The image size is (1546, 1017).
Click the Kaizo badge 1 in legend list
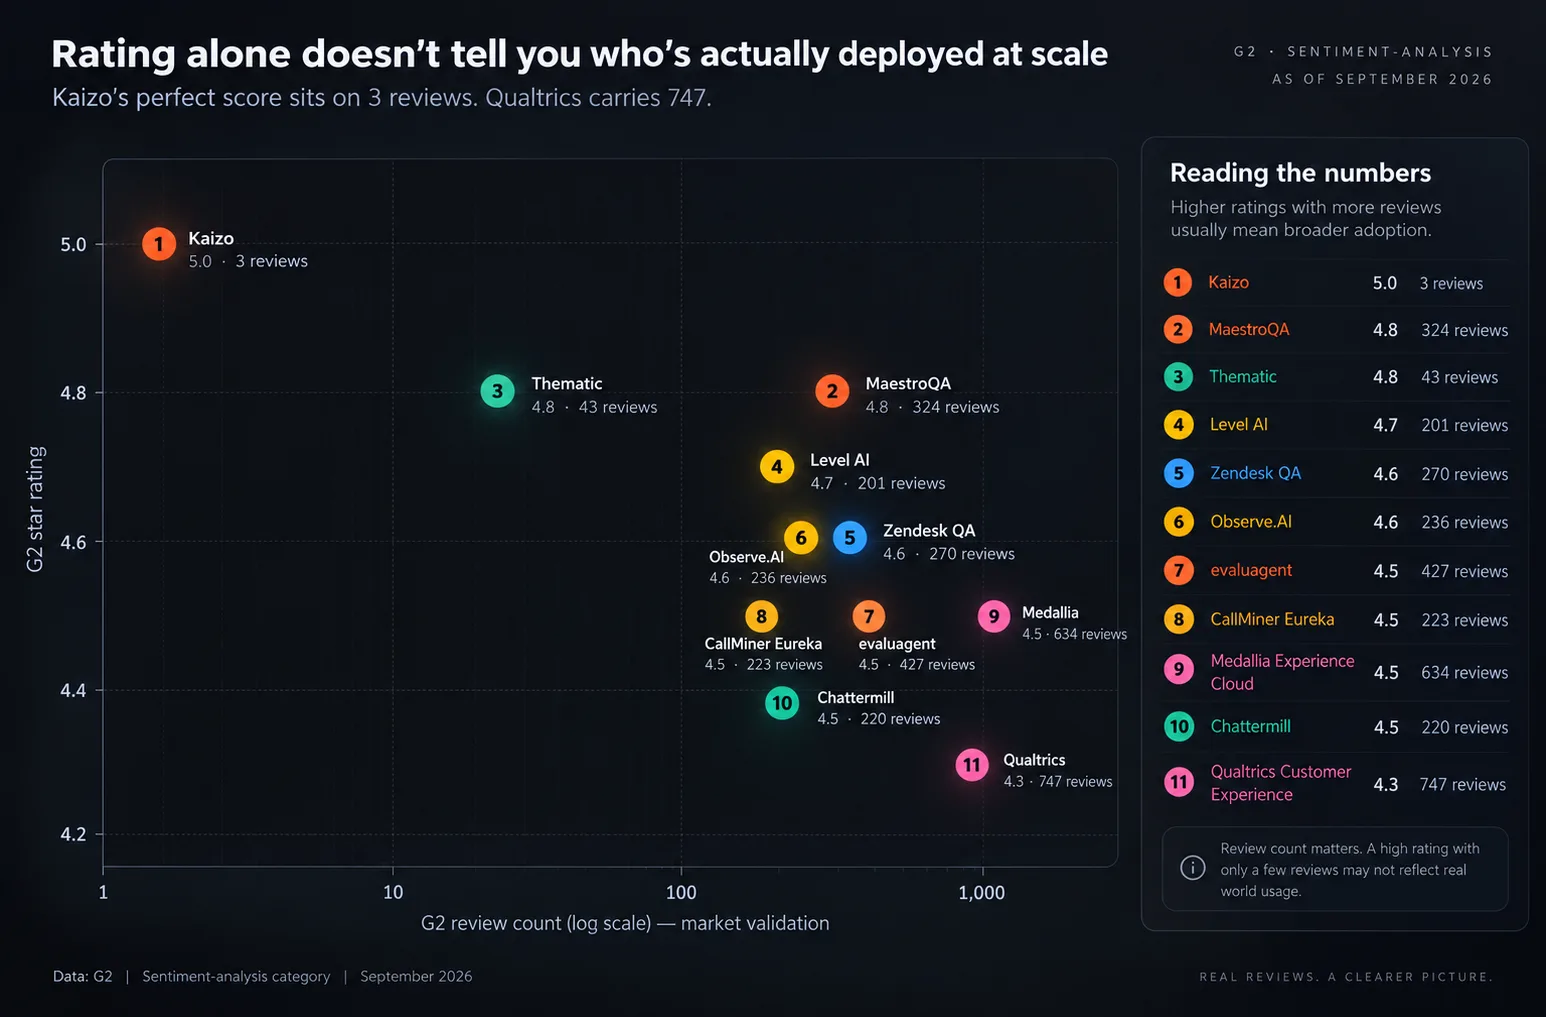point(1178,283)
